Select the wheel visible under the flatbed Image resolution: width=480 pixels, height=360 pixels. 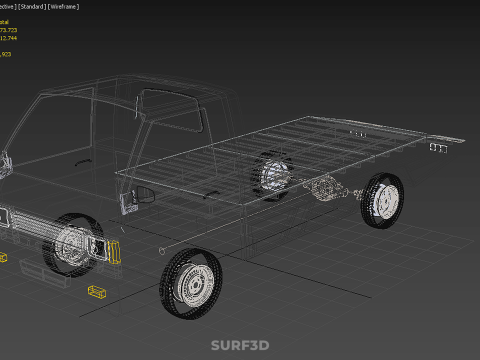coord(272,176)
